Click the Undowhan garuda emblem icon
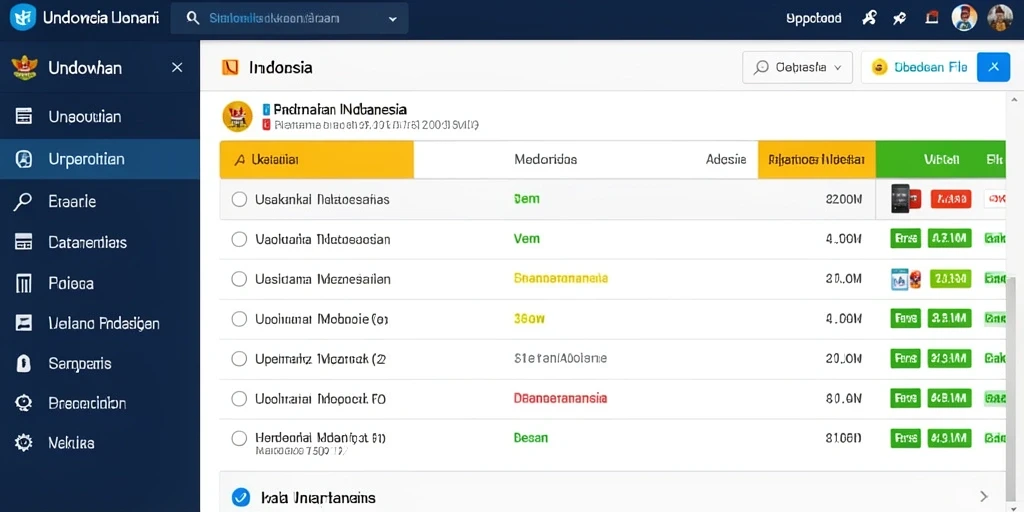Screen dimensions: 1024x512 24,67
